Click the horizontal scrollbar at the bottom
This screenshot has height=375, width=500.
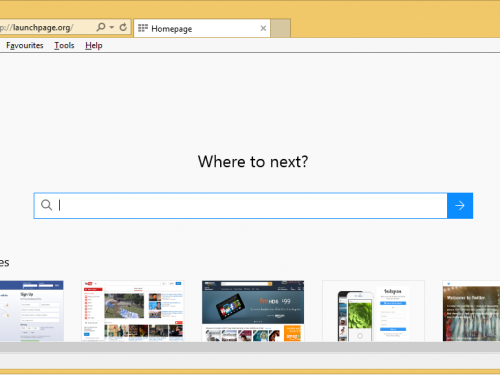click(x=250, y=347)
